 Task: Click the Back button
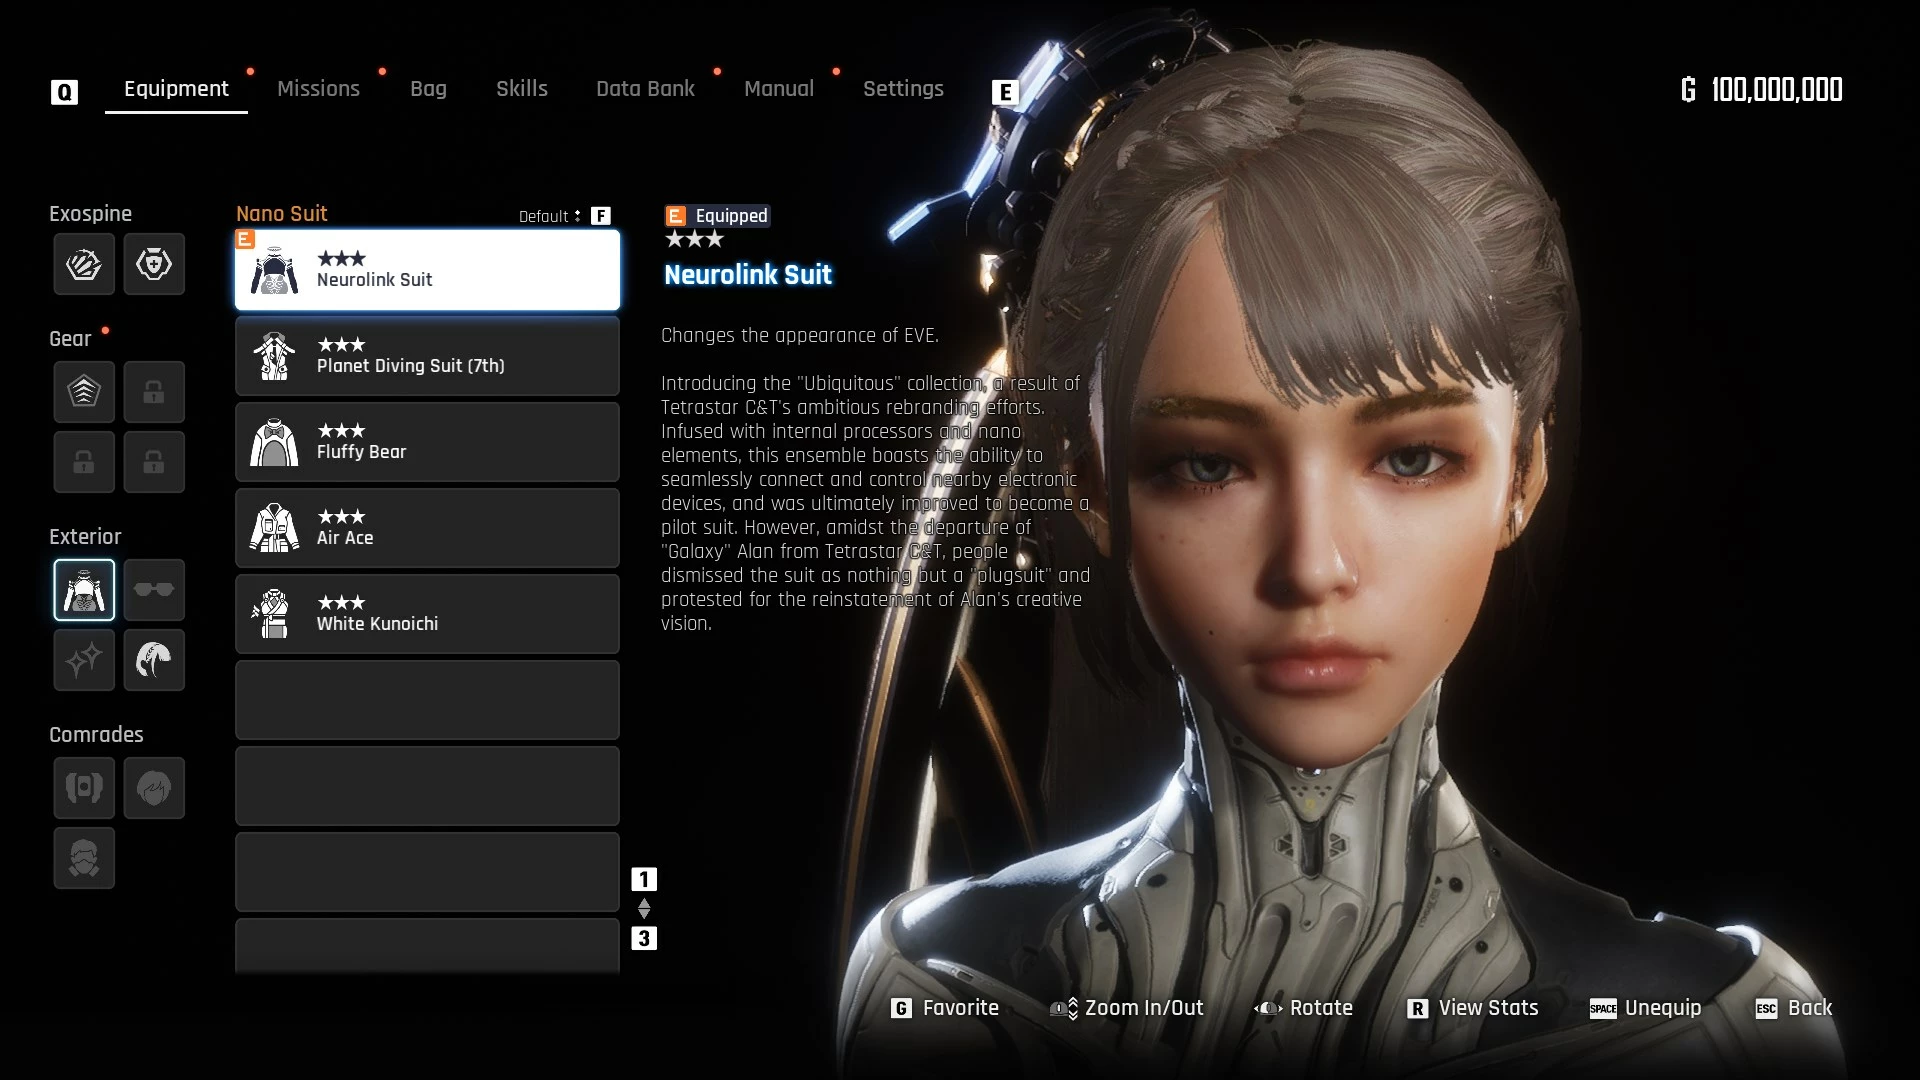tap(1794, 1008)
